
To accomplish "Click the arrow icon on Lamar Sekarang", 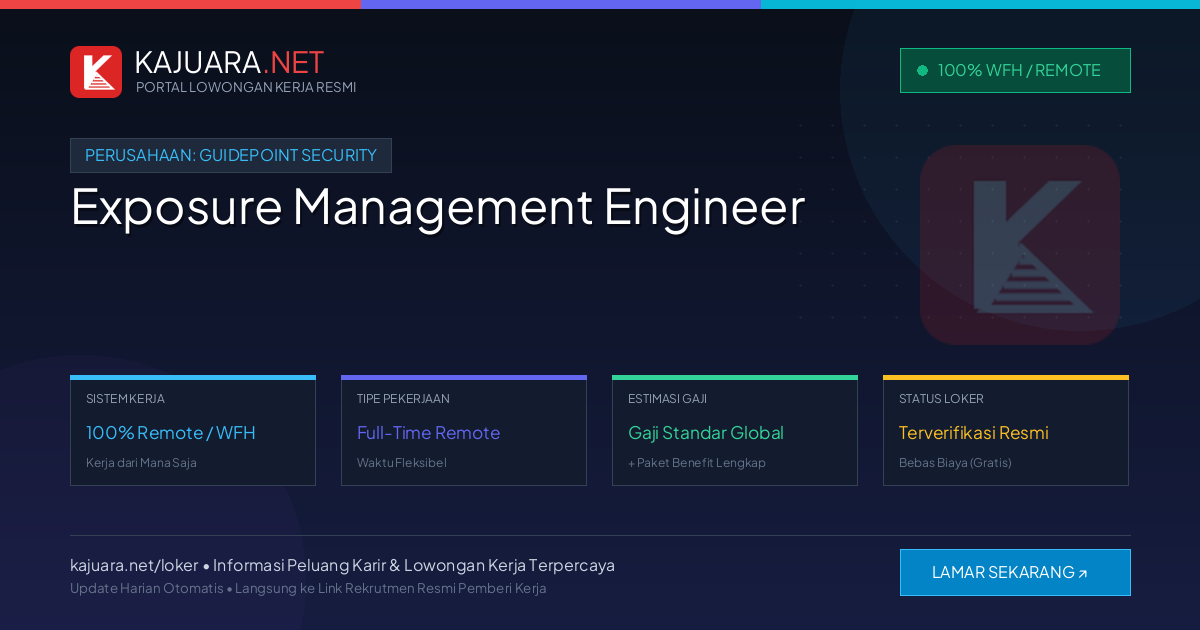I will pyautogui.click(x=1082, y=574).
